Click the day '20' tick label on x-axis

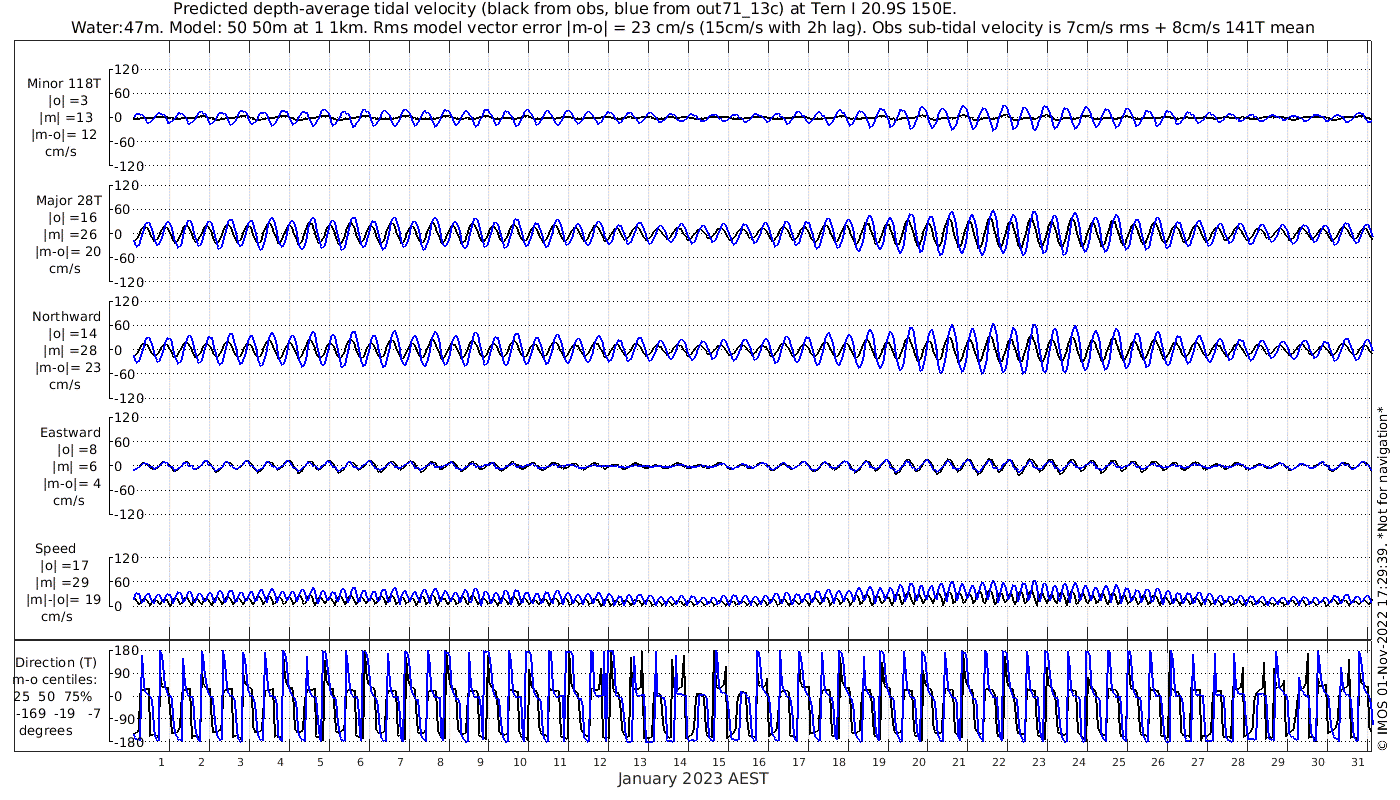[x=918, y=762]
